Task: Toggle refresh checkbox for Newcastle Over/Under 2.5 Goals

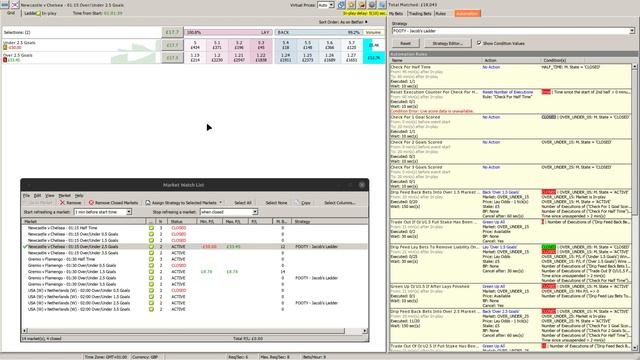Action: [151, 247]
